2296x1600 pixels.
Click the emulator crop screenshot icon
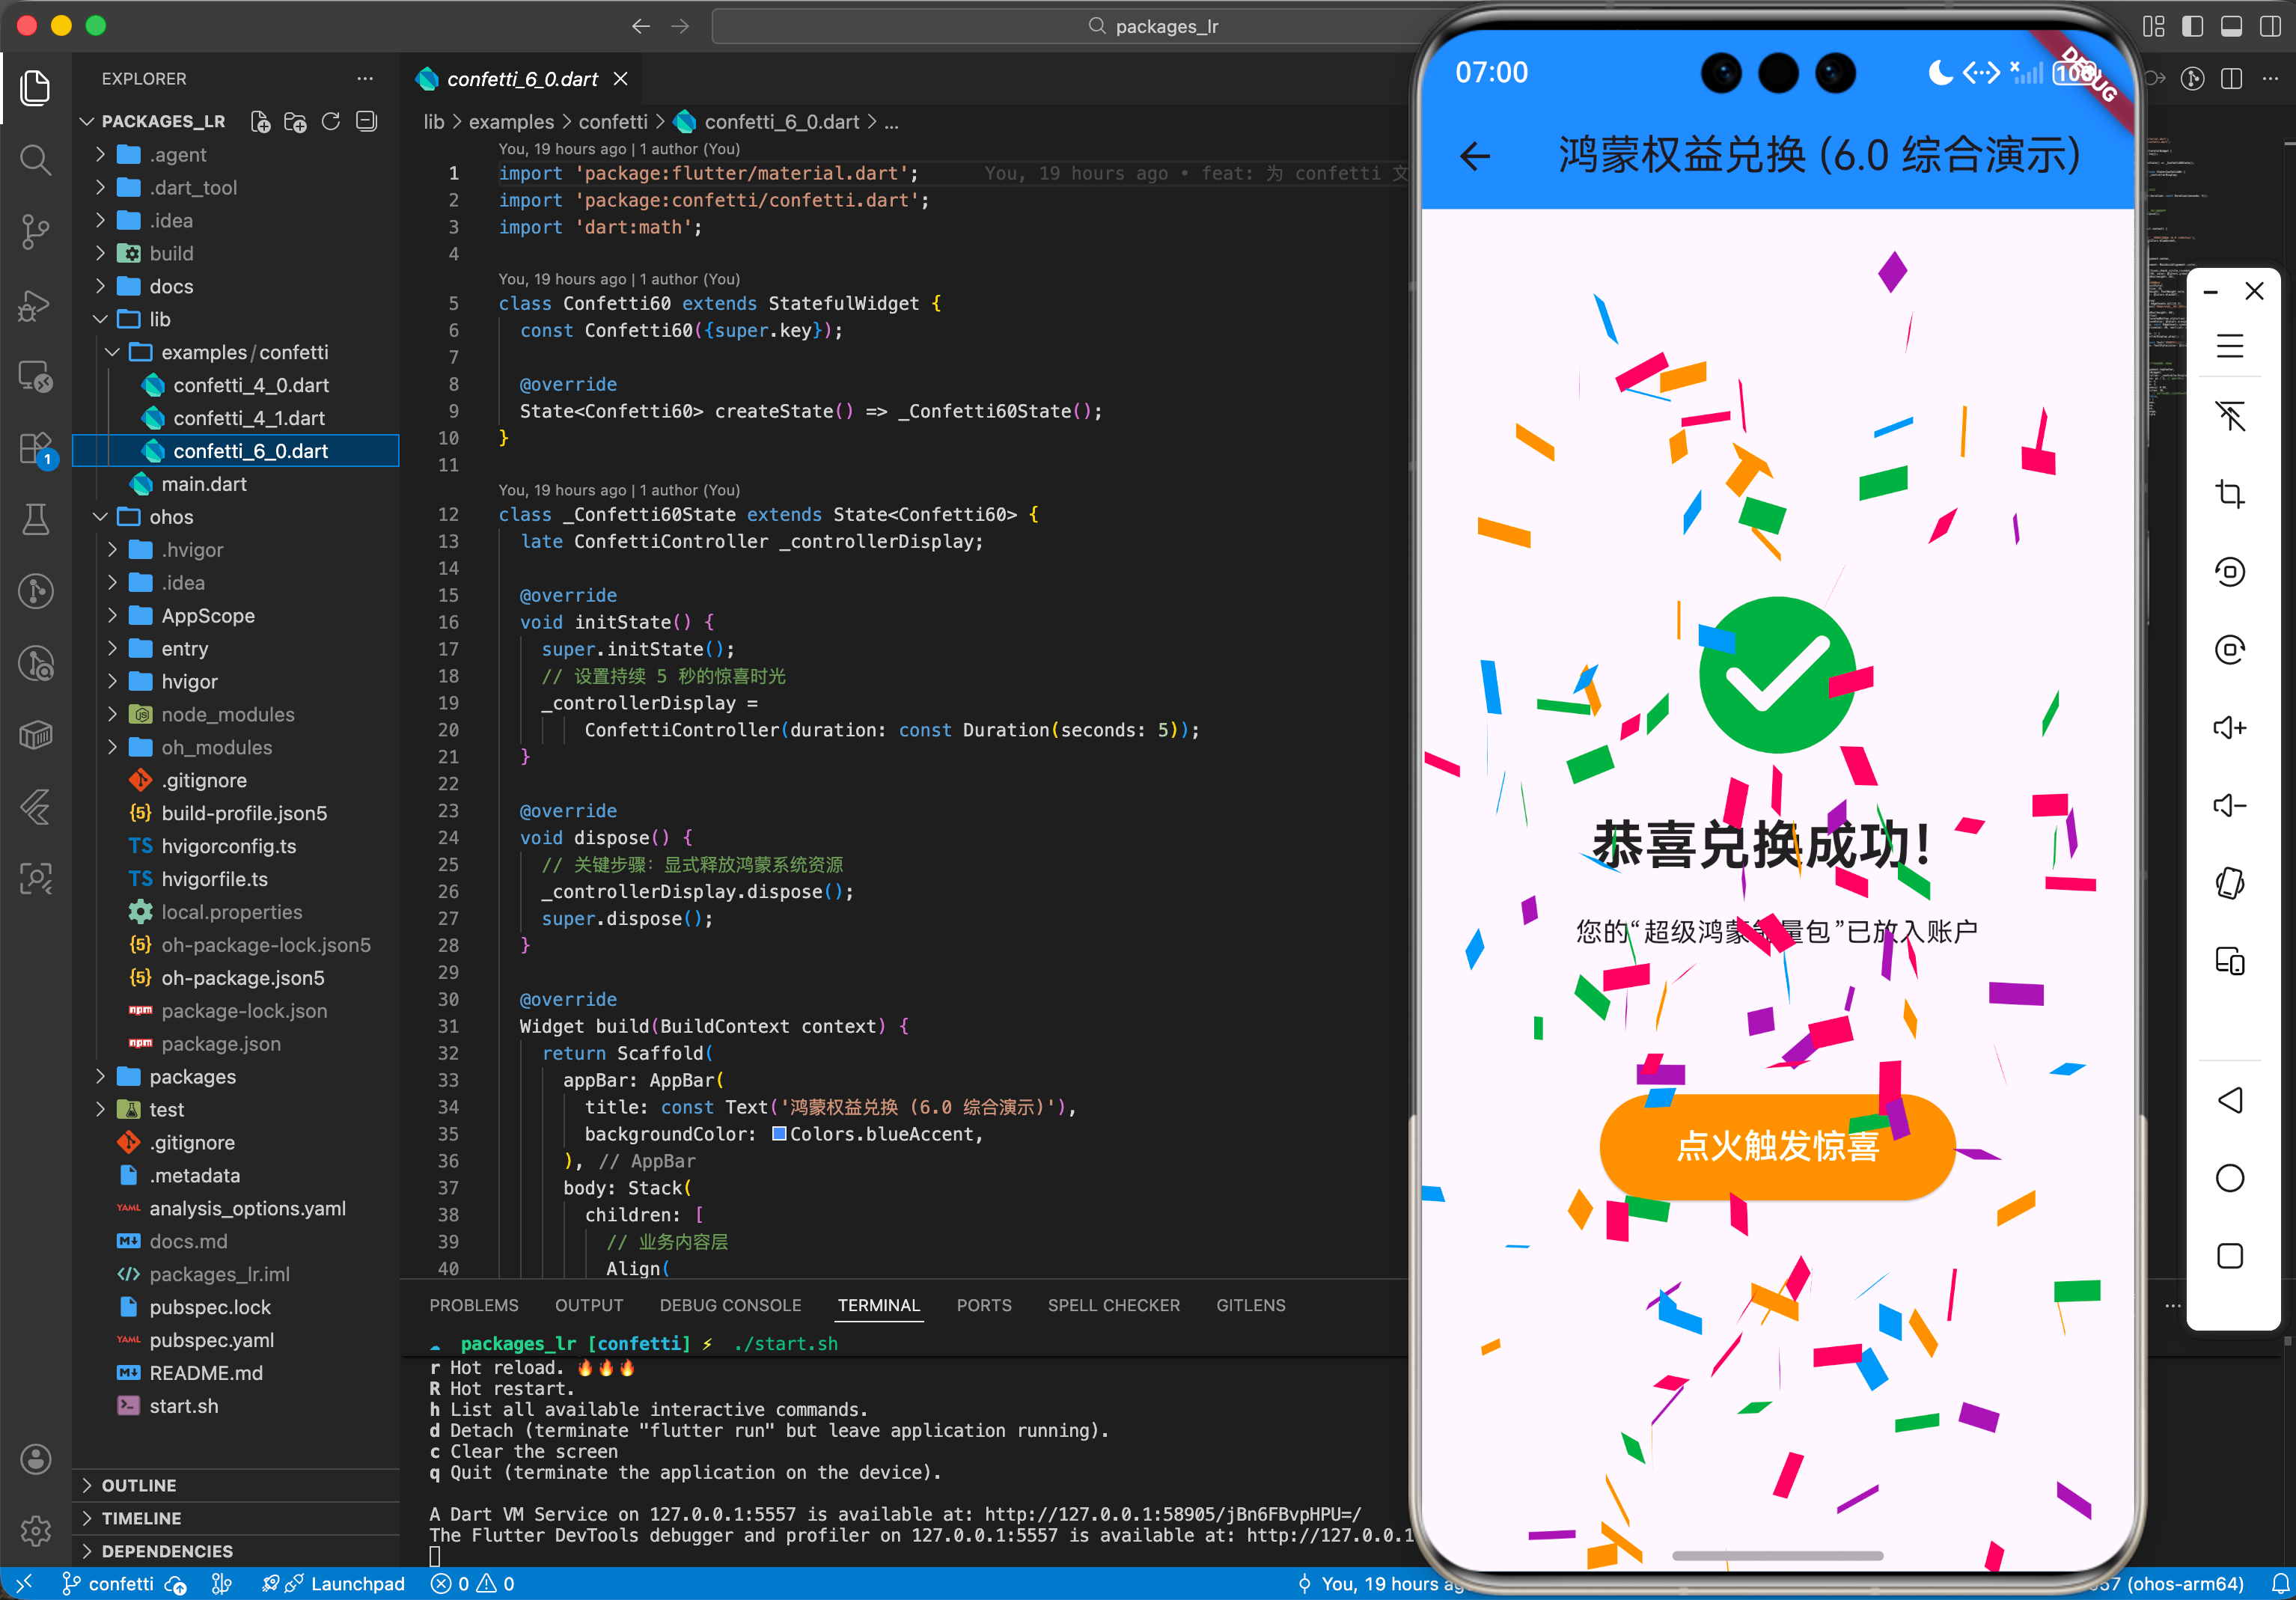2229,494
